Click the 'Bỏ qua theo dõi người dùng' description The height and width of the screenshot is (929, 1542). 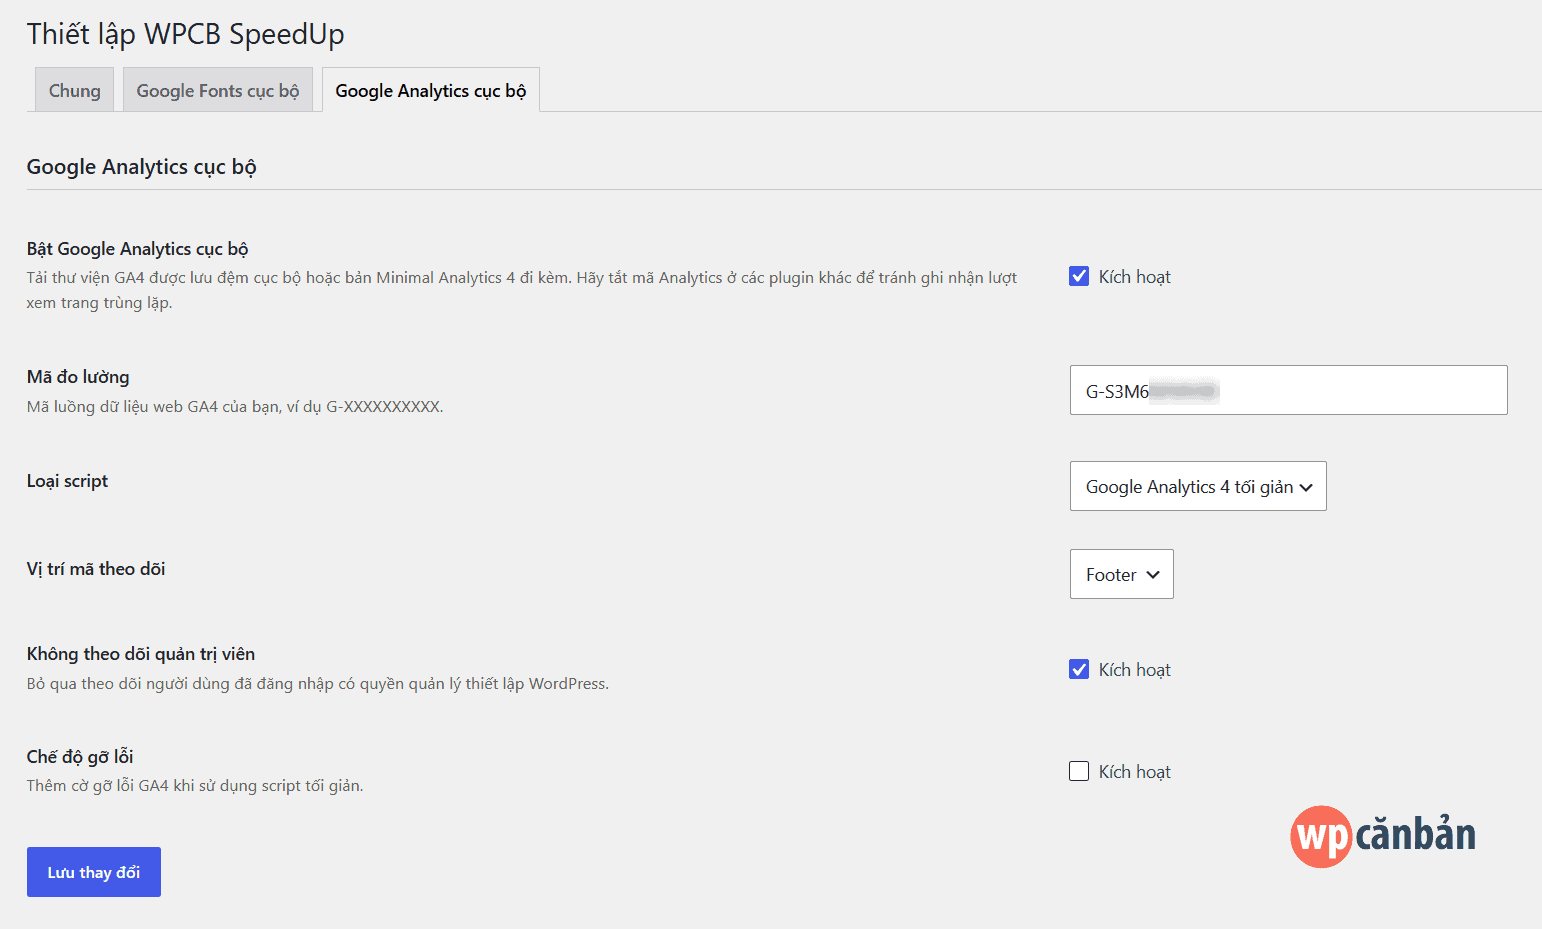click(318, 684)
